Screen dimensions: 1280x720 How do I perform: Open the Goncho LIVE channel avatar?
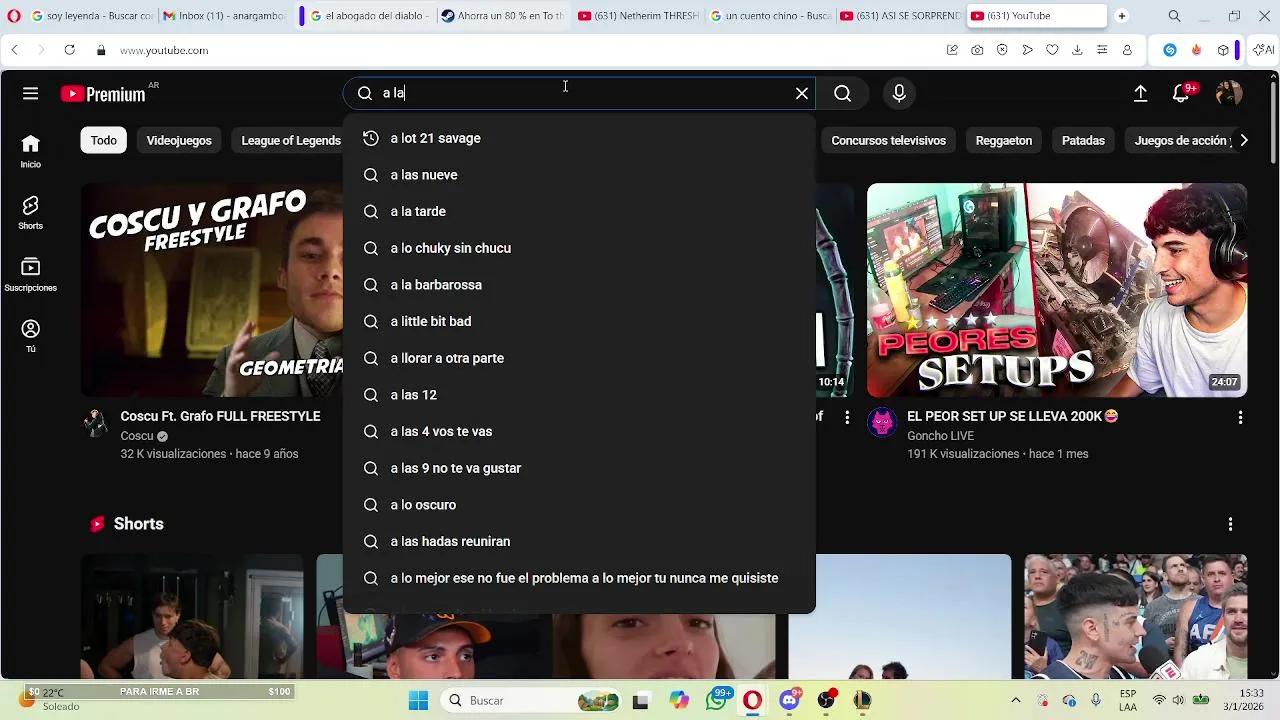(882, 423)
